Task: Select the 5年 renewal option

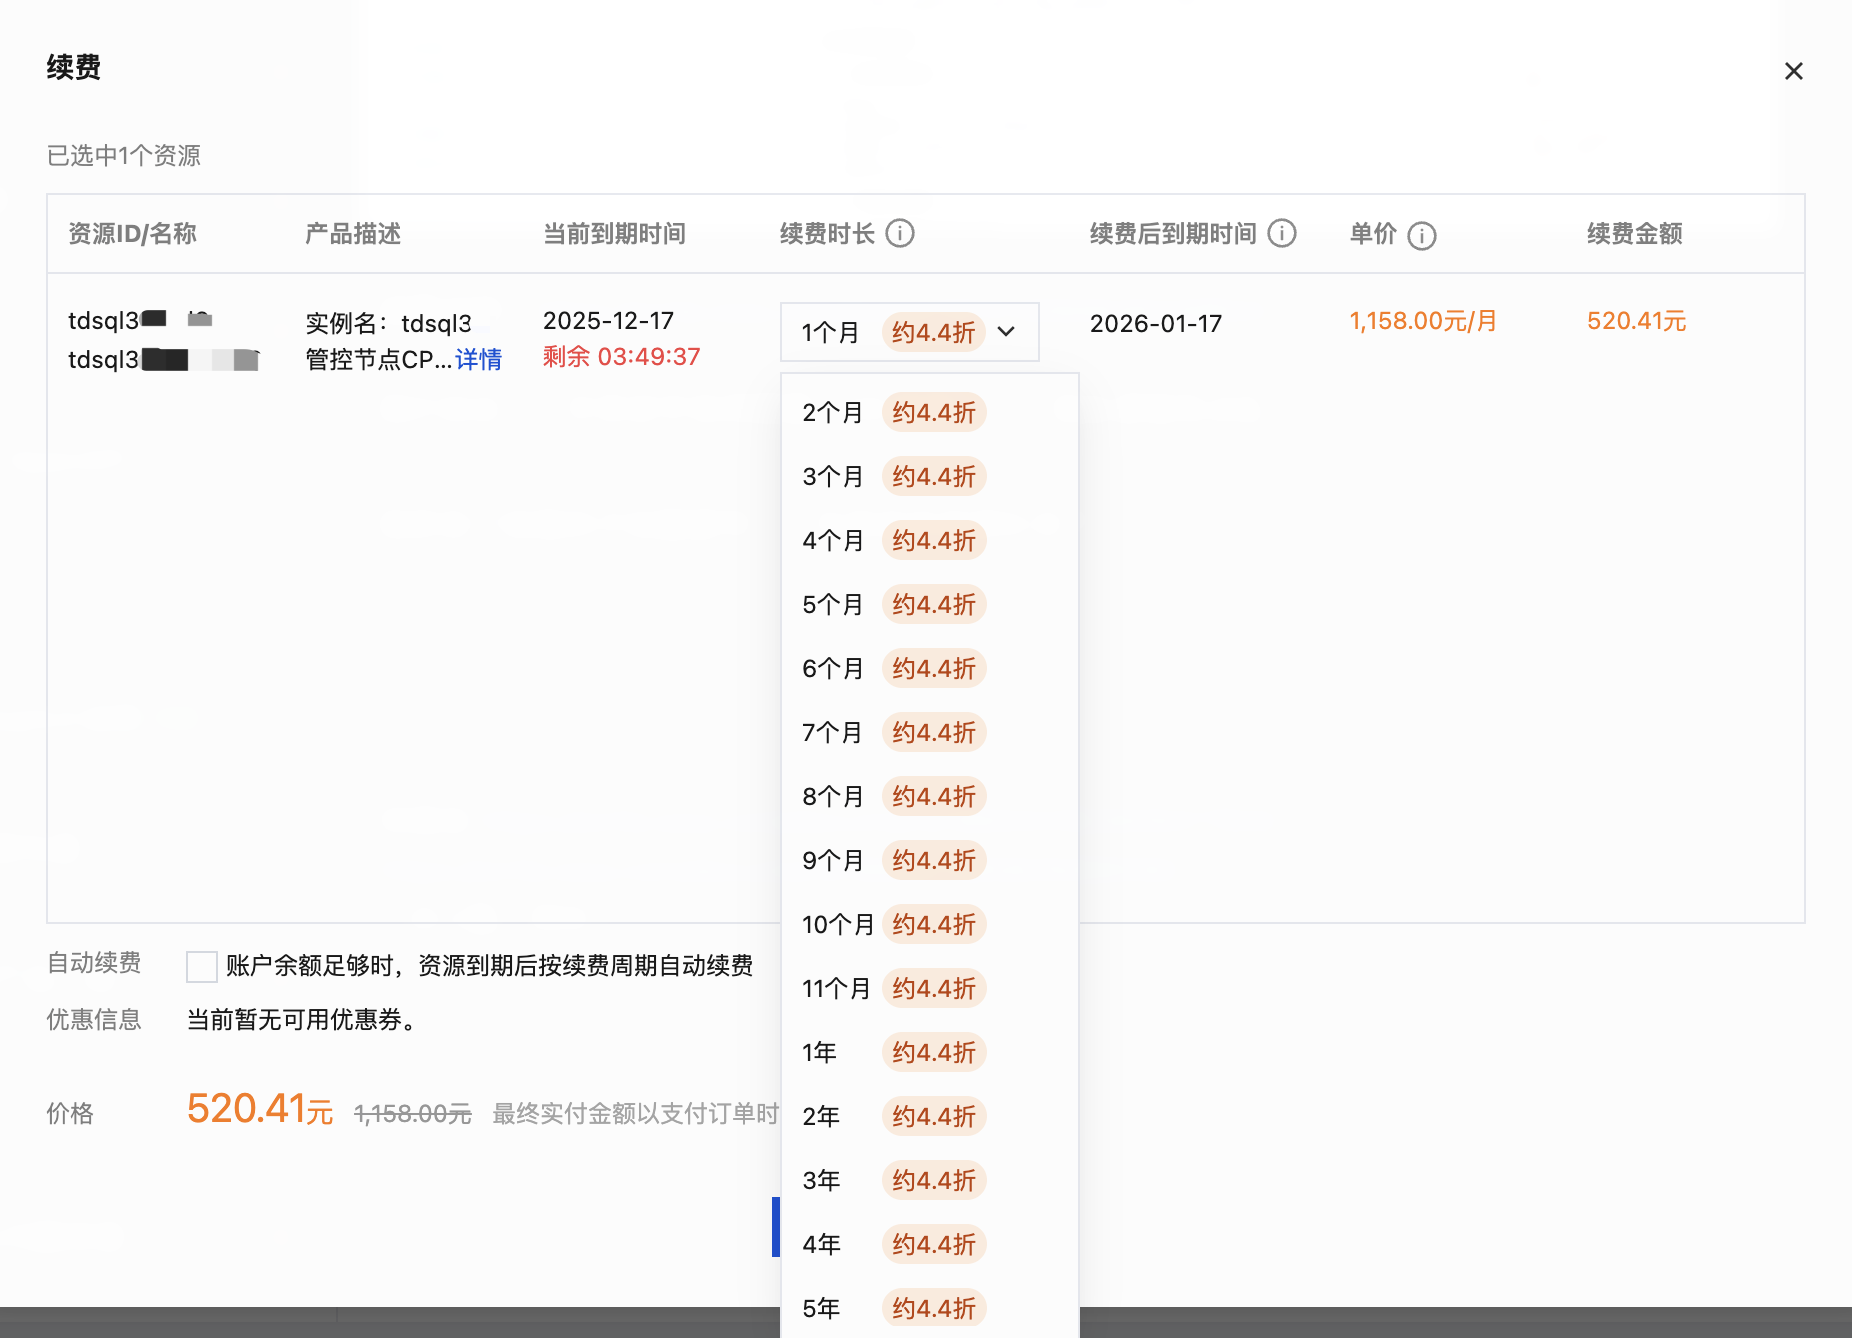Action: coord(821,1309)
